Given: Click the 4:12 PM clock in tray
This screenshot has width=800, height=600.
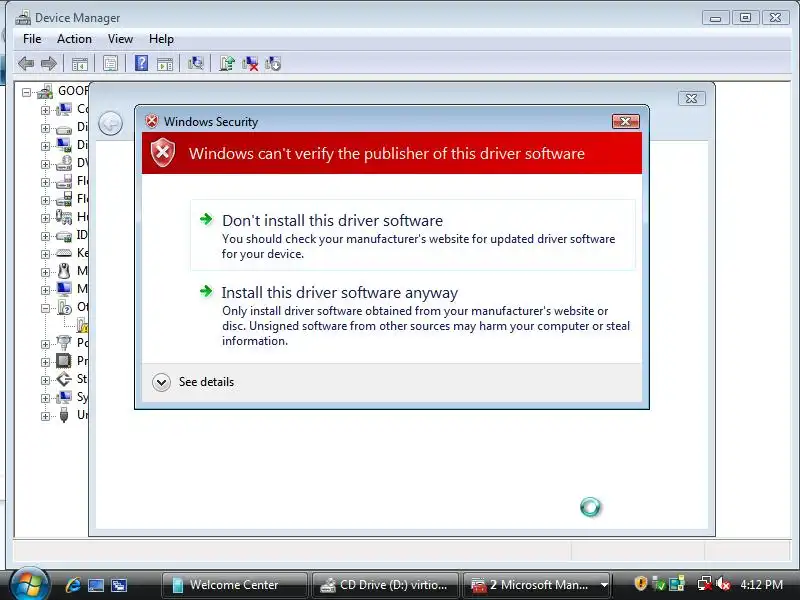Looking at the screenshot, I should (761, 584).
